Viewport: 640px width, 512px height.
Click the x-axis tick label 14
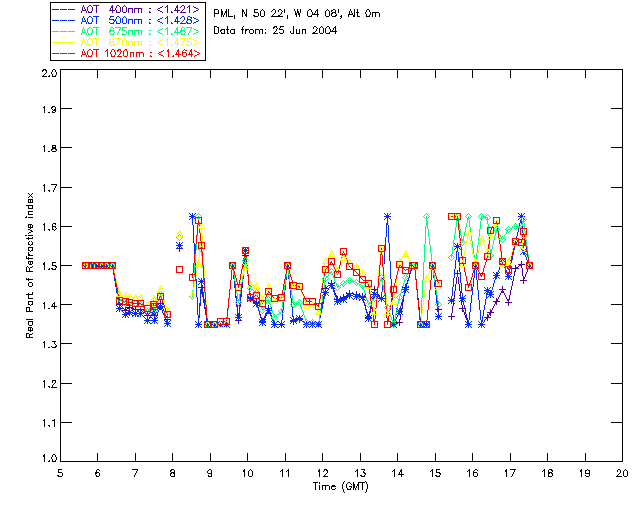398,473
